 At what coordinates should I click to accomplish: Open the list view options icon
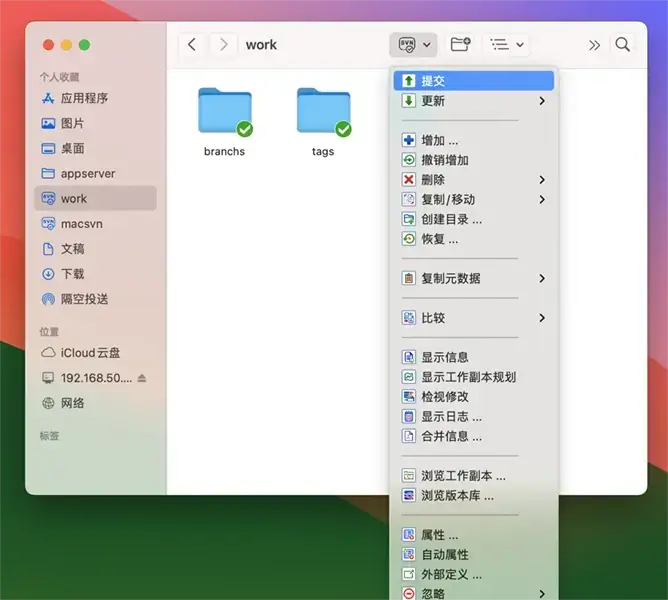tap(499, 44)
